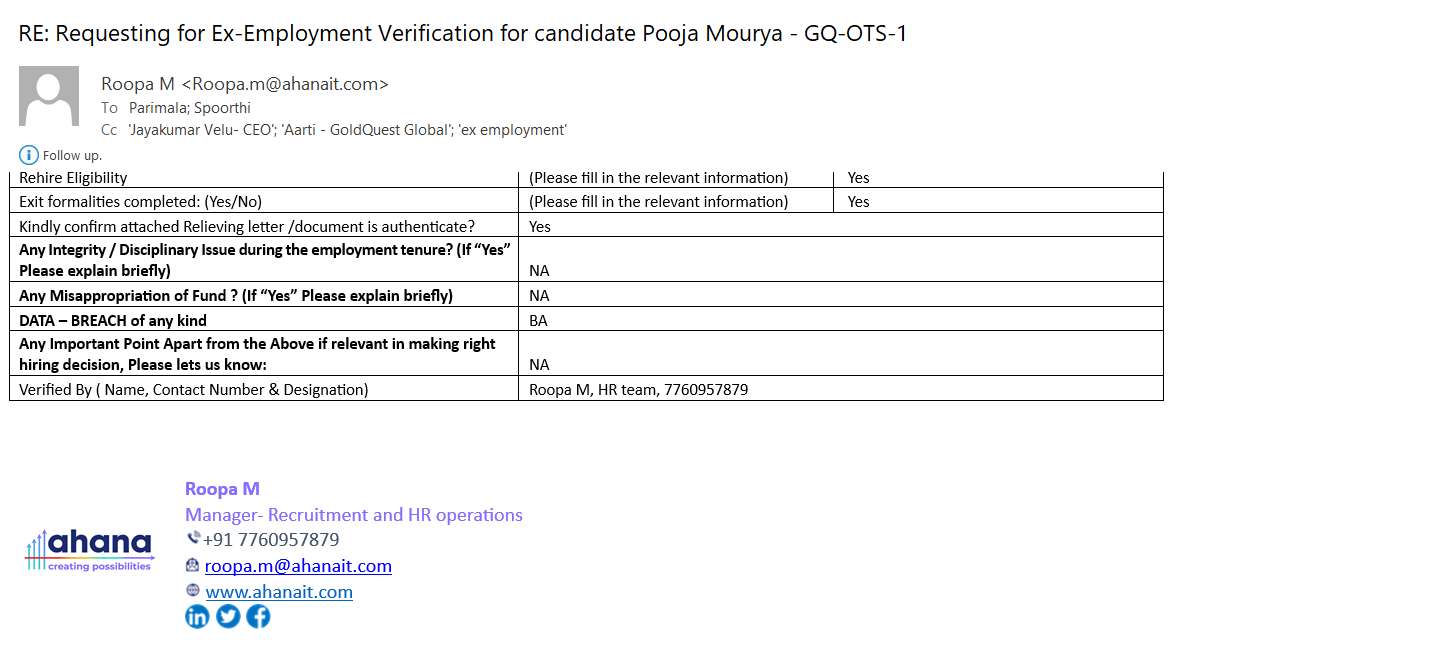
Task: Open the roopa.m@ahanait.com email link
Action: pyautogui.click(x=298, y=566)
